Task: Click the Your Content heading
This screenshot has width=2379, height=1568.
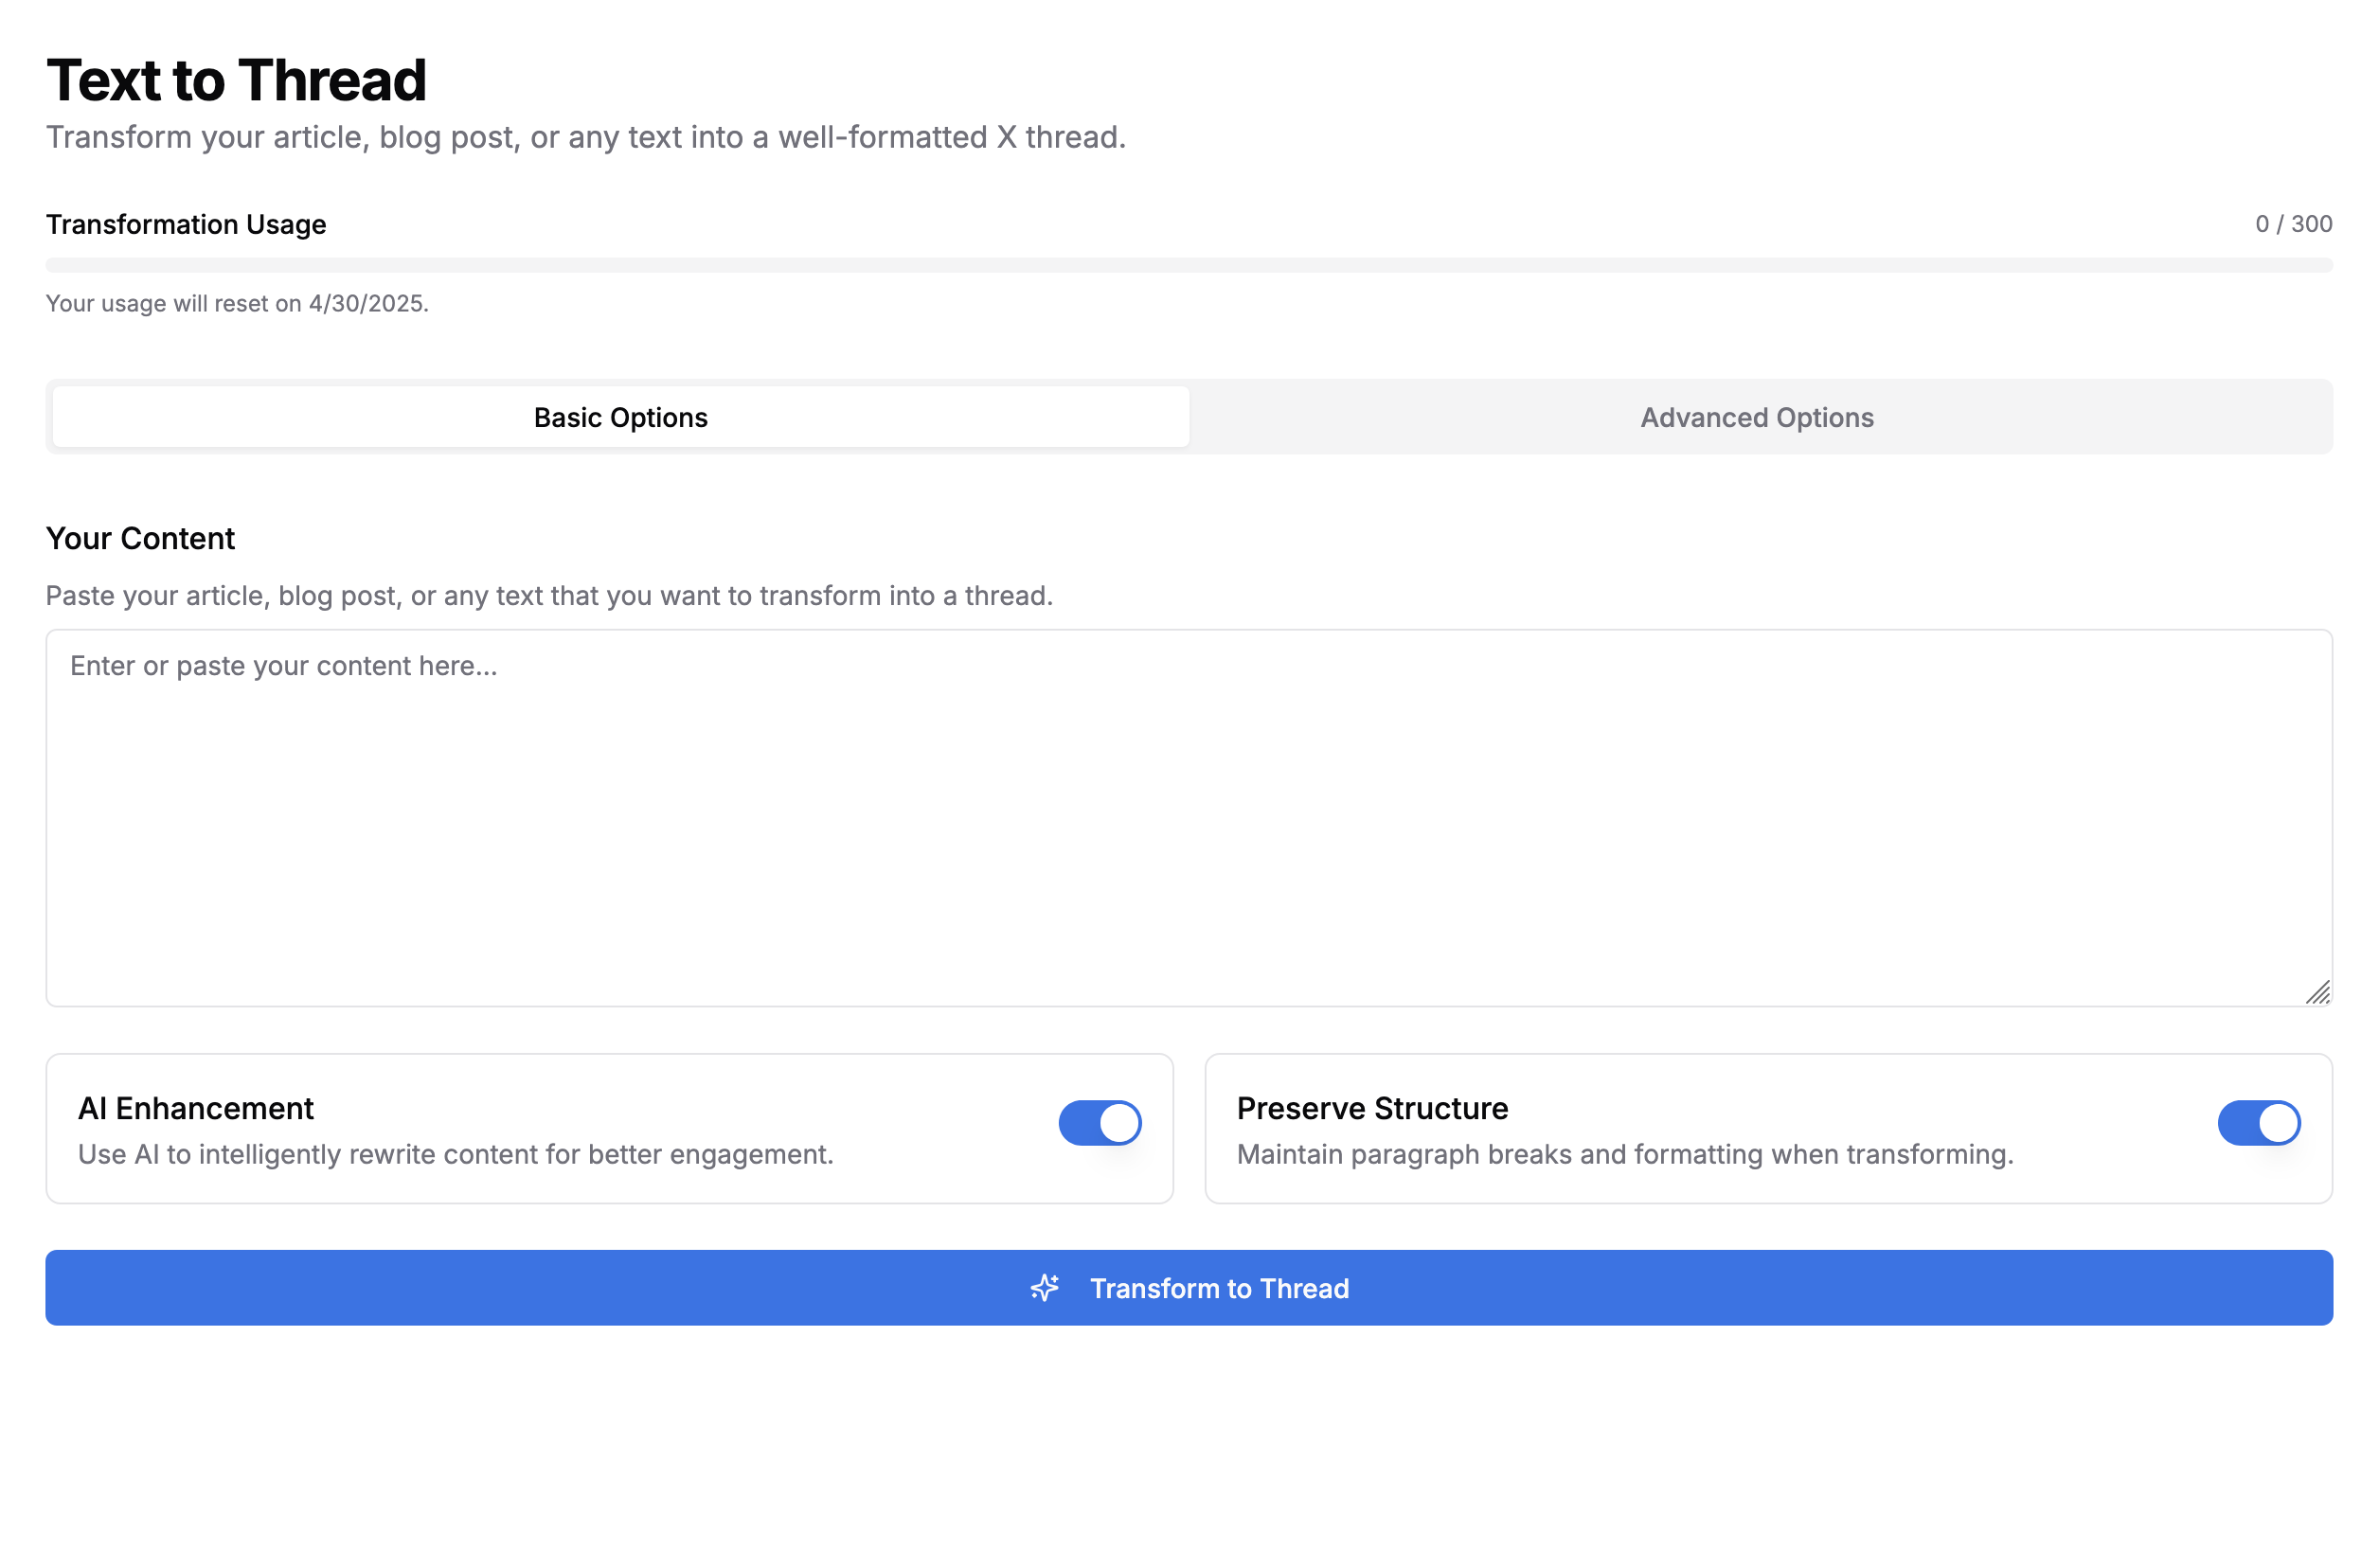Action: [140, 538]
